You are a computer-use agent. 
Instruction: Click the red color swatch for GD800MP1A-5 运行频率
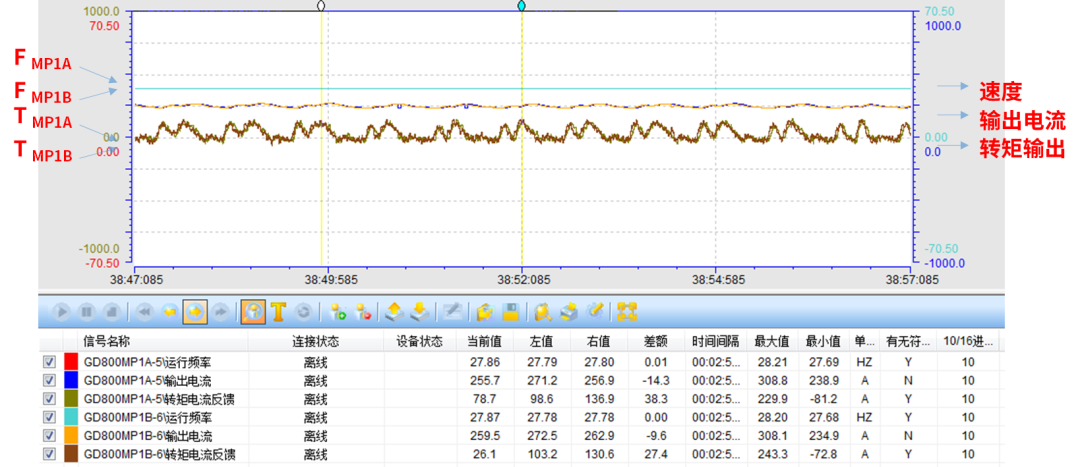coord(71,362)
